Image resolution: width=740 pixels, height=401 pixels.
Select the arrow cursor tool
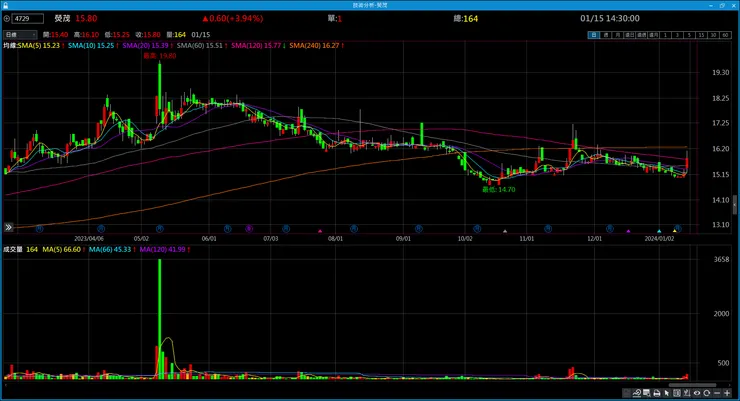(666, 393)
